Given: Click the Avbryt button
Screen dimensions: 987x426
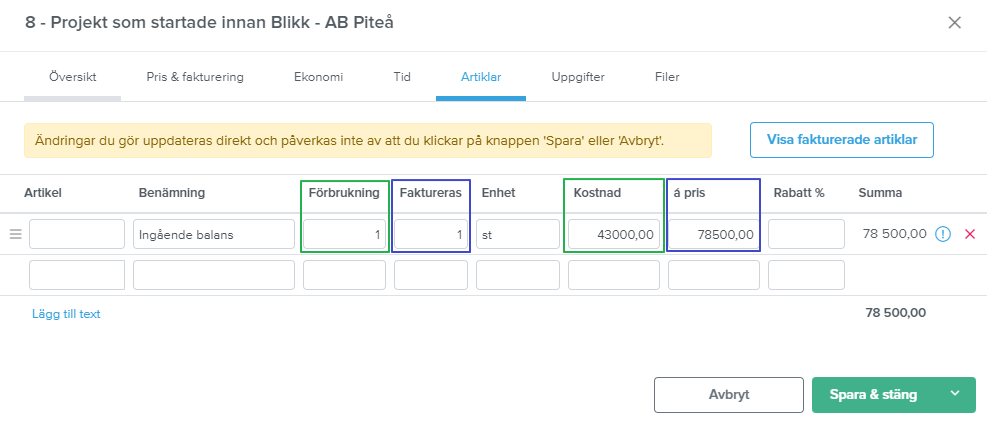Looking at the screenshot, I should click(x=729, y=395).
